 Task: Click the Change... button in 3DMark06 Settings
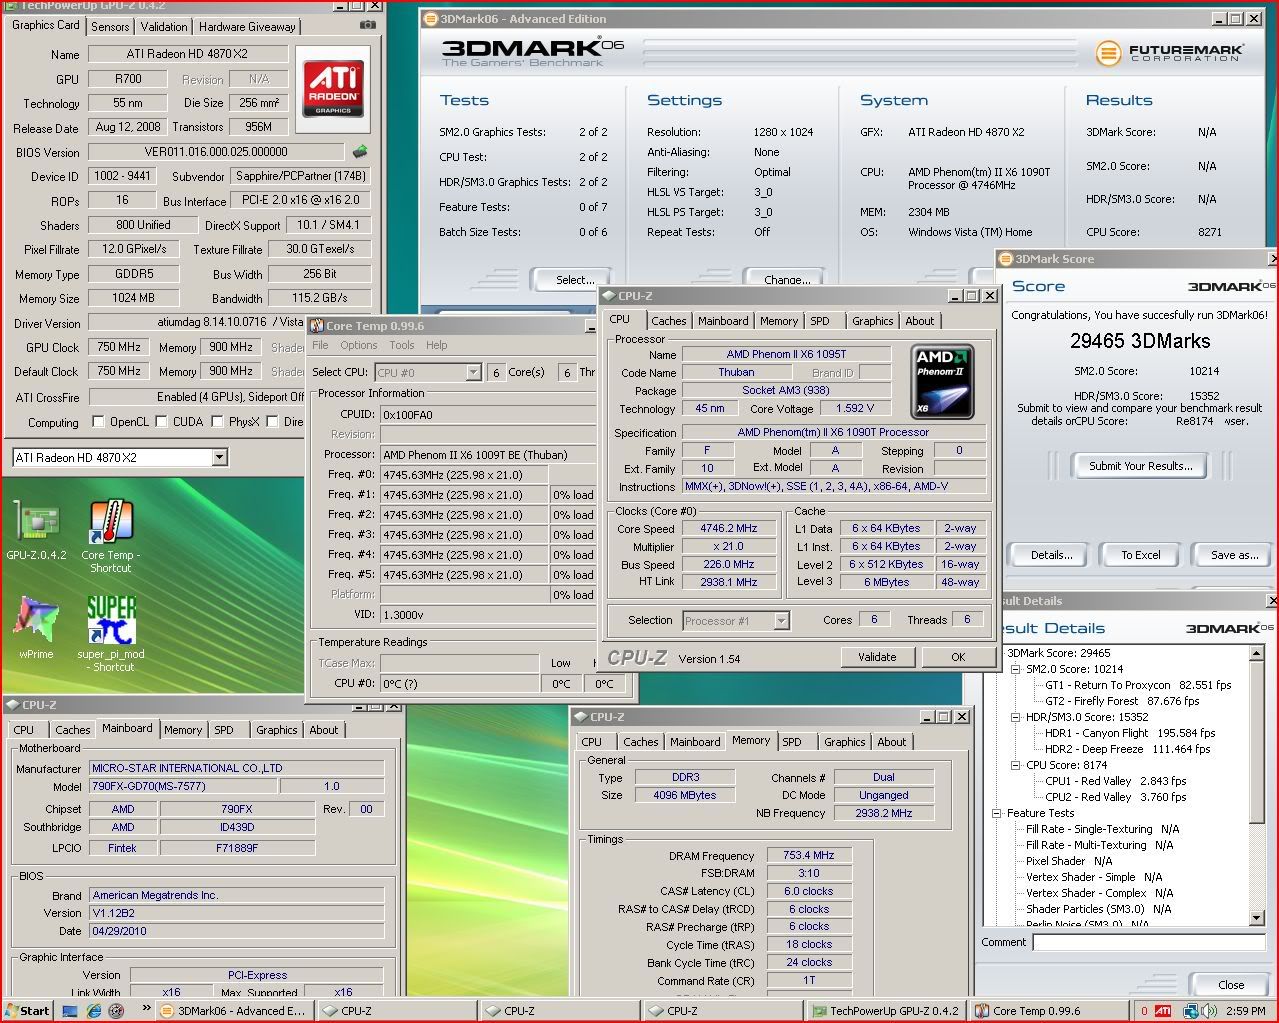787,280
